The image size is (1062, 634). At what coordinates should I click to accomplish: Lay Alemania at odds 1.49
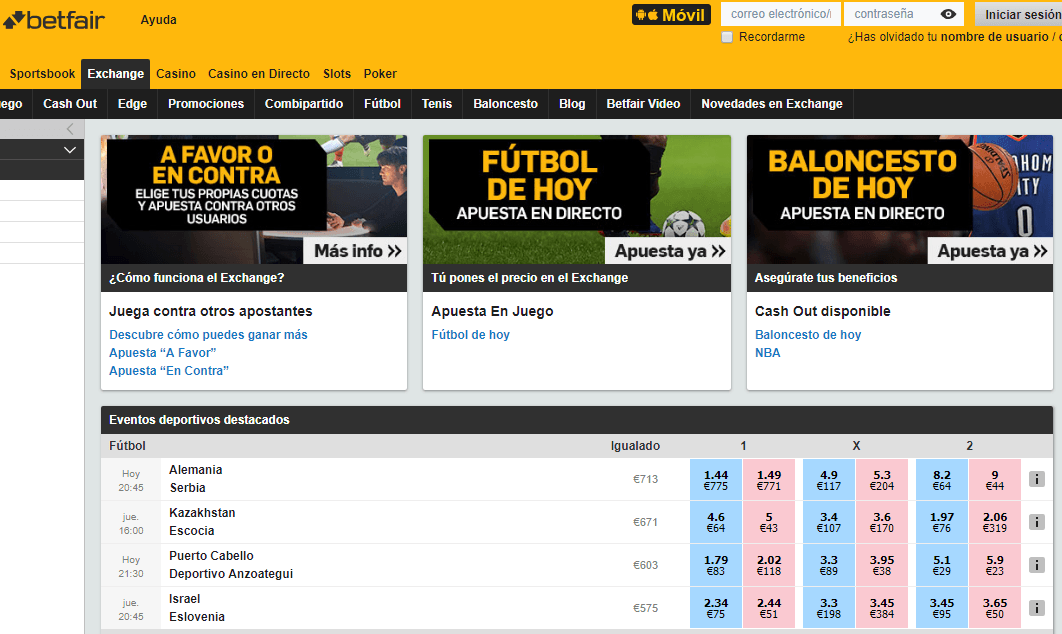point(769,480)
